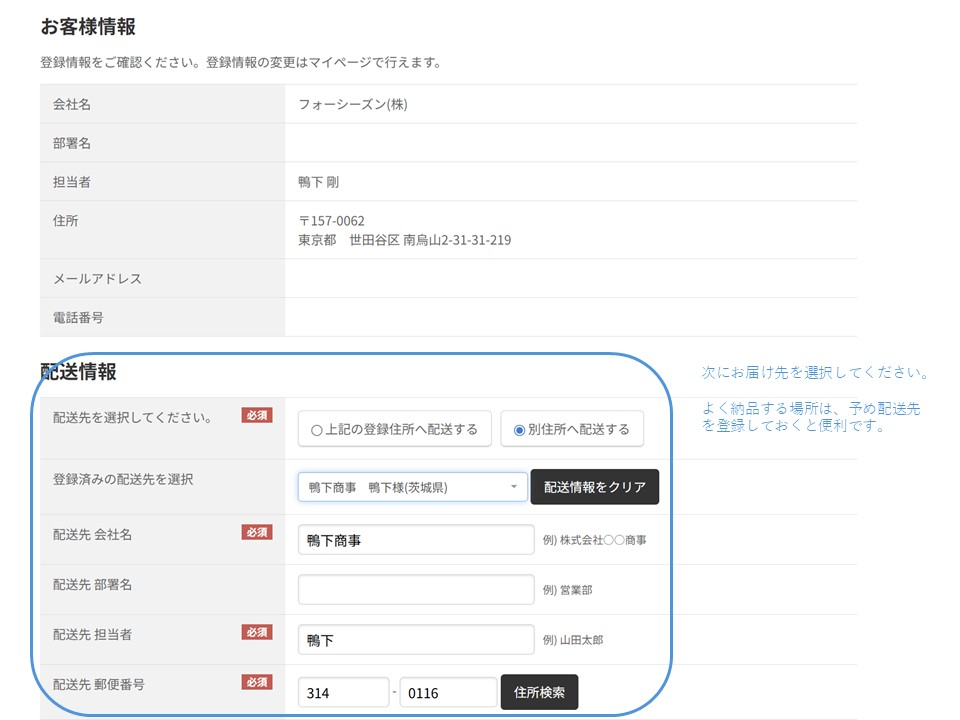Click the company name value フォーシーズン(株)
The width and height of the screenshot is (960, 720).
point(353,105)
